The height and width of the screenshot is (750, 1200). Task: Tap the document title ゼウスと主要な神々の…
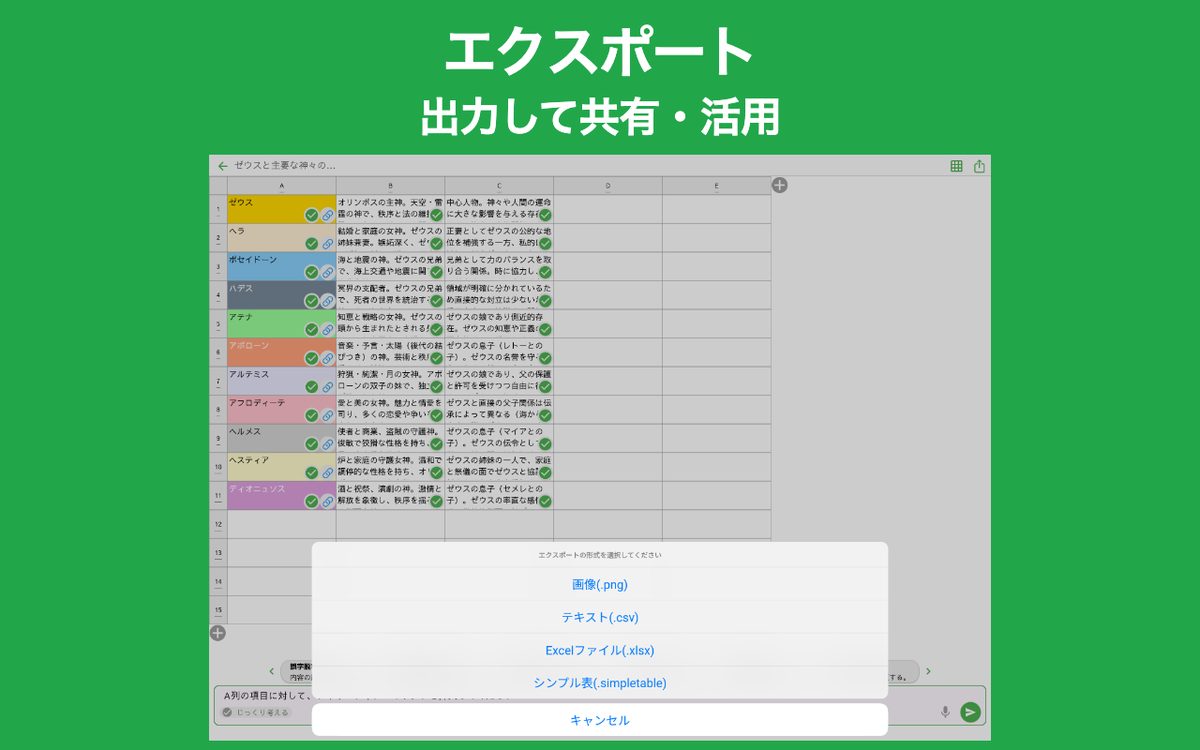[285, 166]
